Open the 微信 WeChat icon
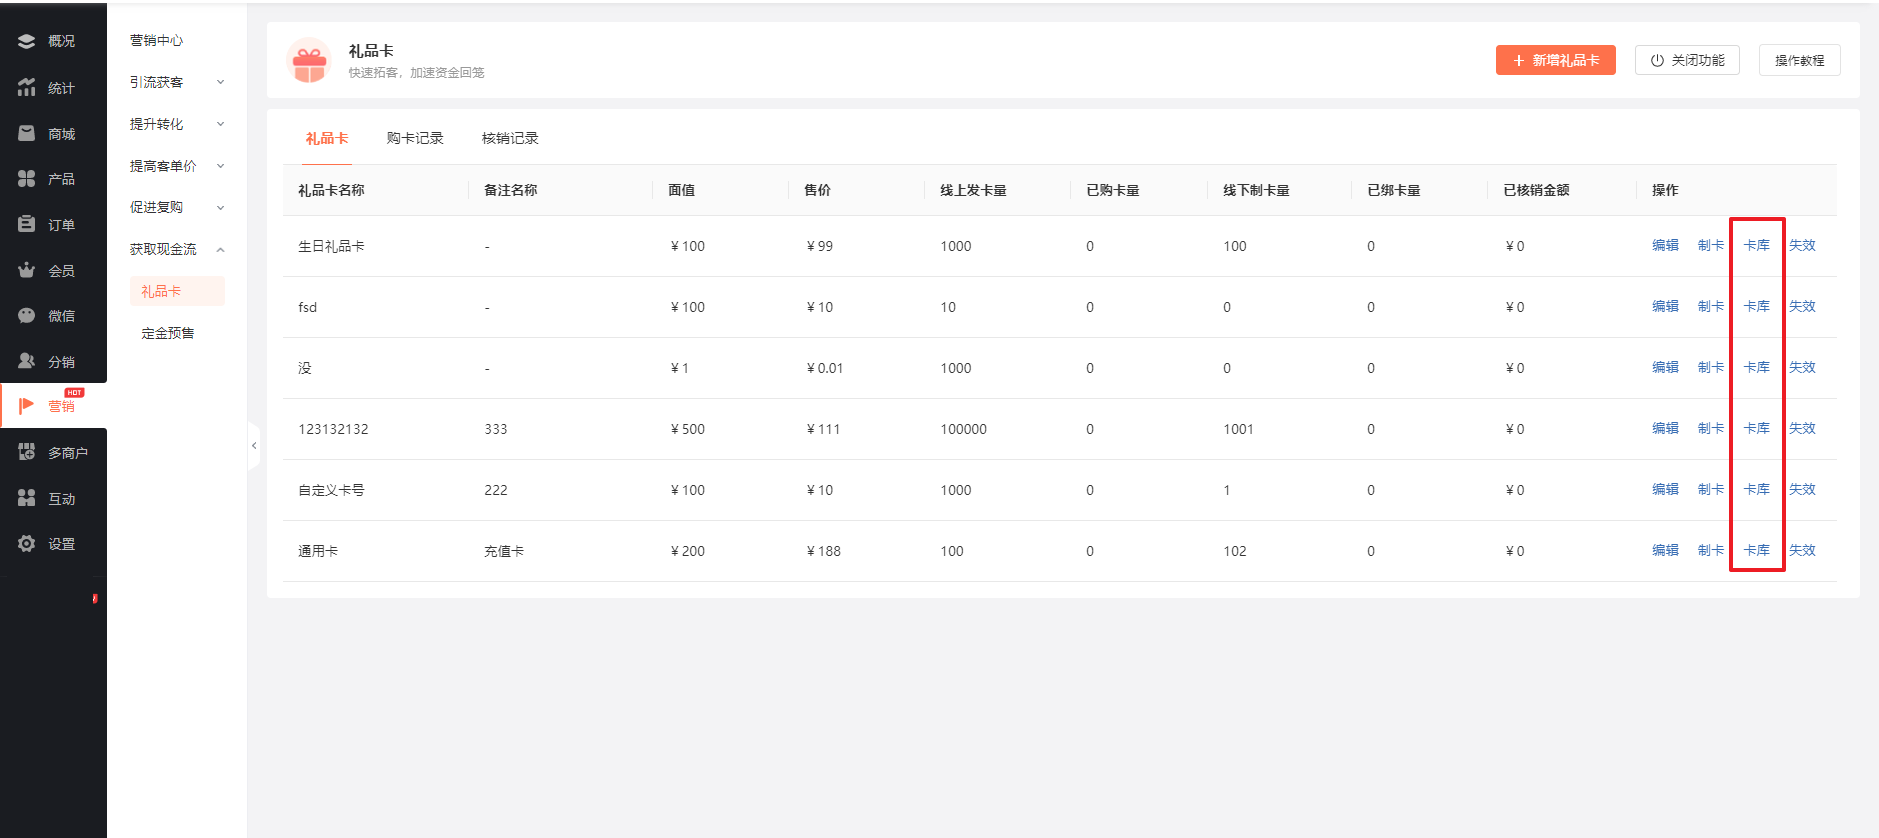Screen dimensions: 1879x838 27,315
